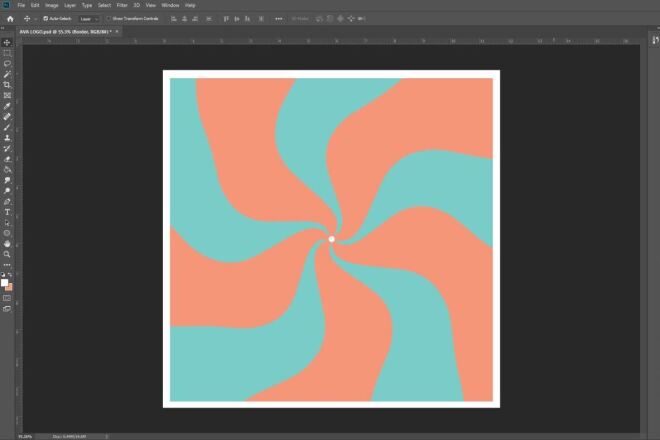Open the 3D menu
This screenshot has height=440, width=660.
137,5
